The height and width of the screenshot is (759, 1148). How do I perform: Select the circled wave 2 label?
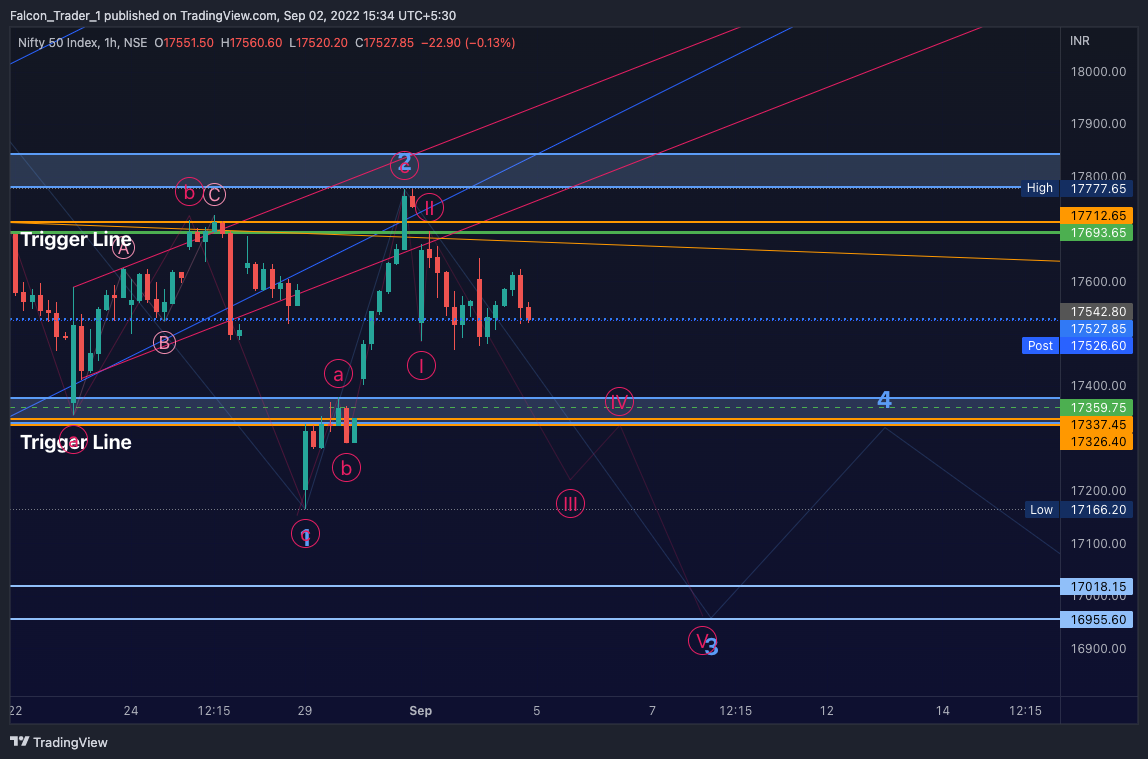404,164
